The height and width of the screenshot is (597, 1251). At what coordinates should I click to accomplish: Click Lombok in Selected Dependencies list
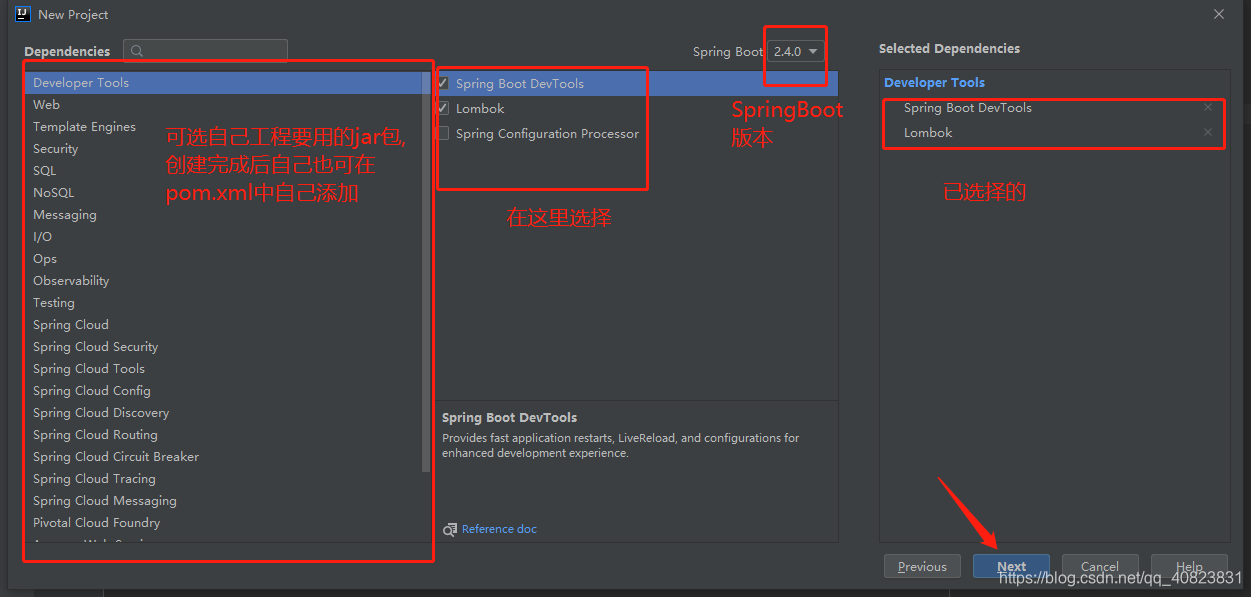[x=928, y=133]
